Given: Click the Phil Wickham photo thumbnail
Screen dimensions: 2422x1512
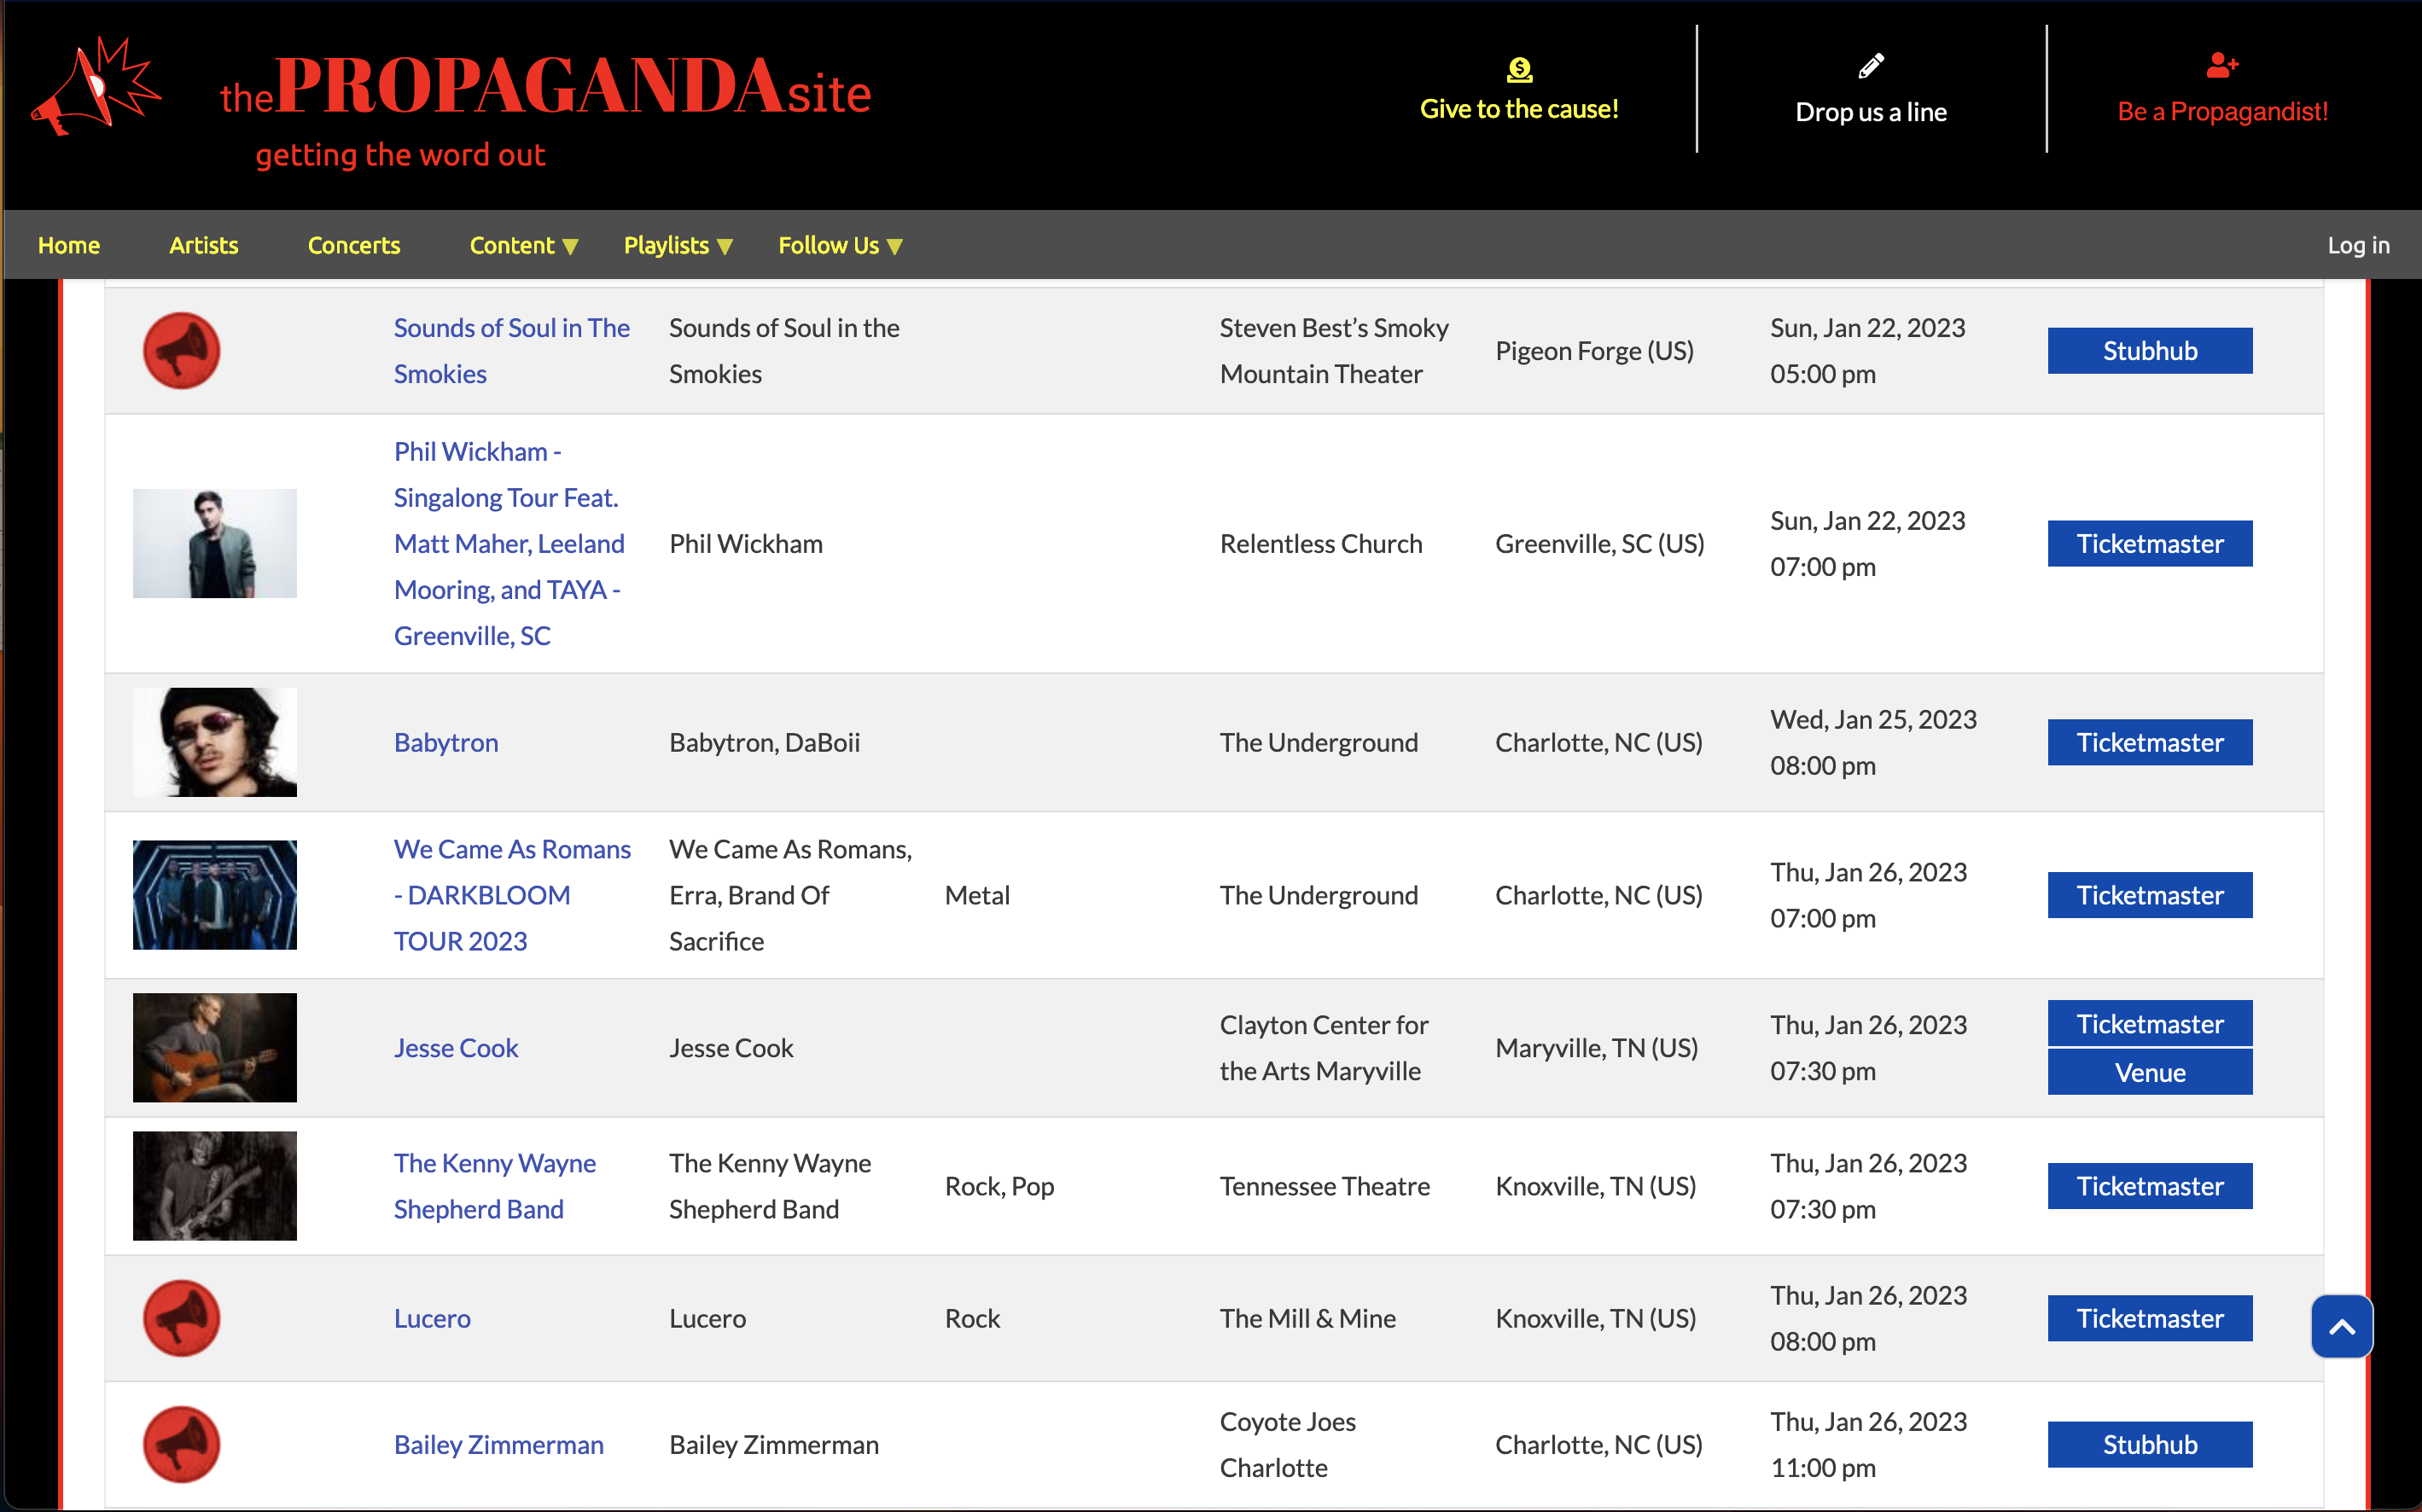Looking at the screenshot, I should [215, 543].
